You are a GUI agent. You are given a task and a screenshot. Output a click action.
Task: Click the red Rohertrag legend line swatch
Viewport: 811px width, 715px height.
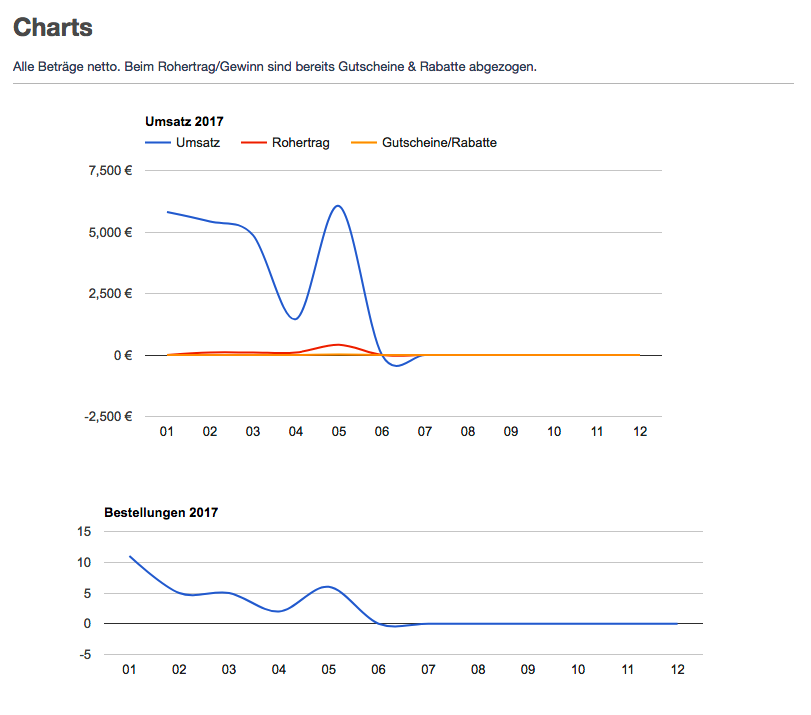click(253, 143)
